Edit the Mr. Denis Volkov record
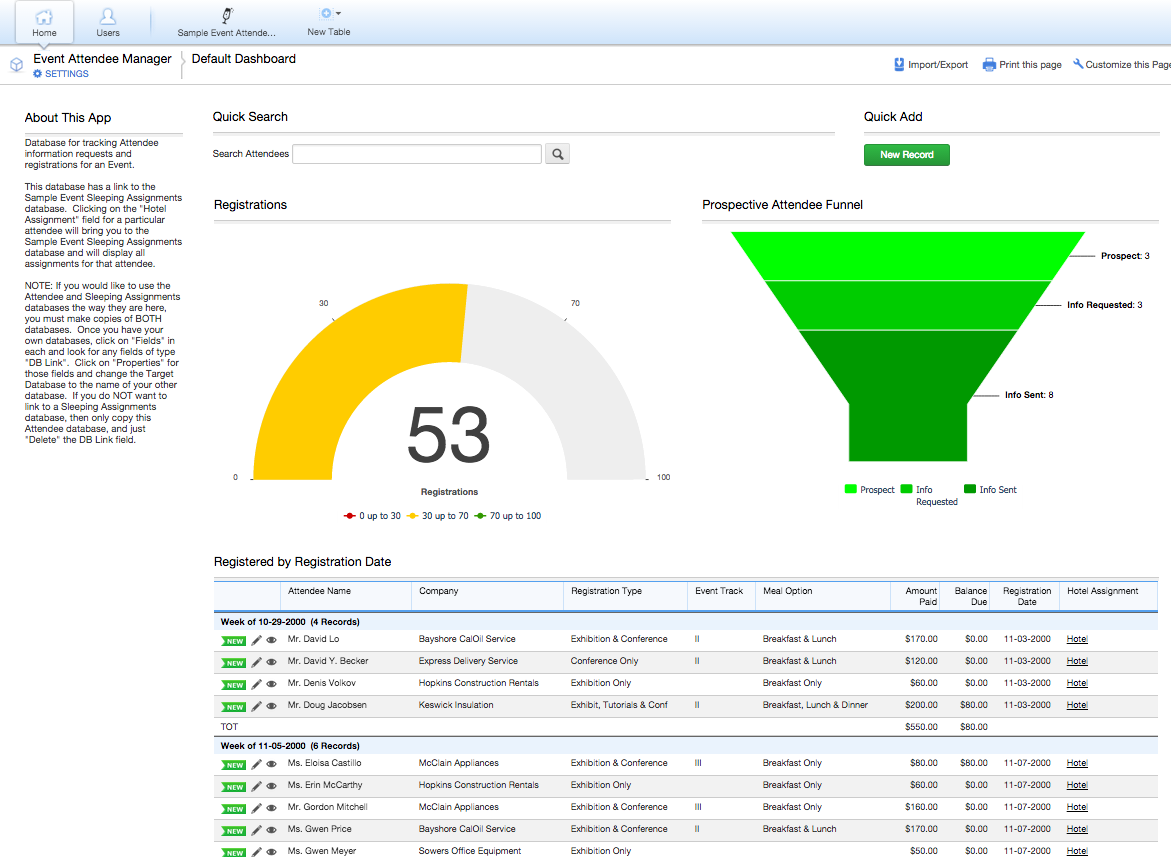1171x857 pixels. pyautogui.click(x=256, y=684)
